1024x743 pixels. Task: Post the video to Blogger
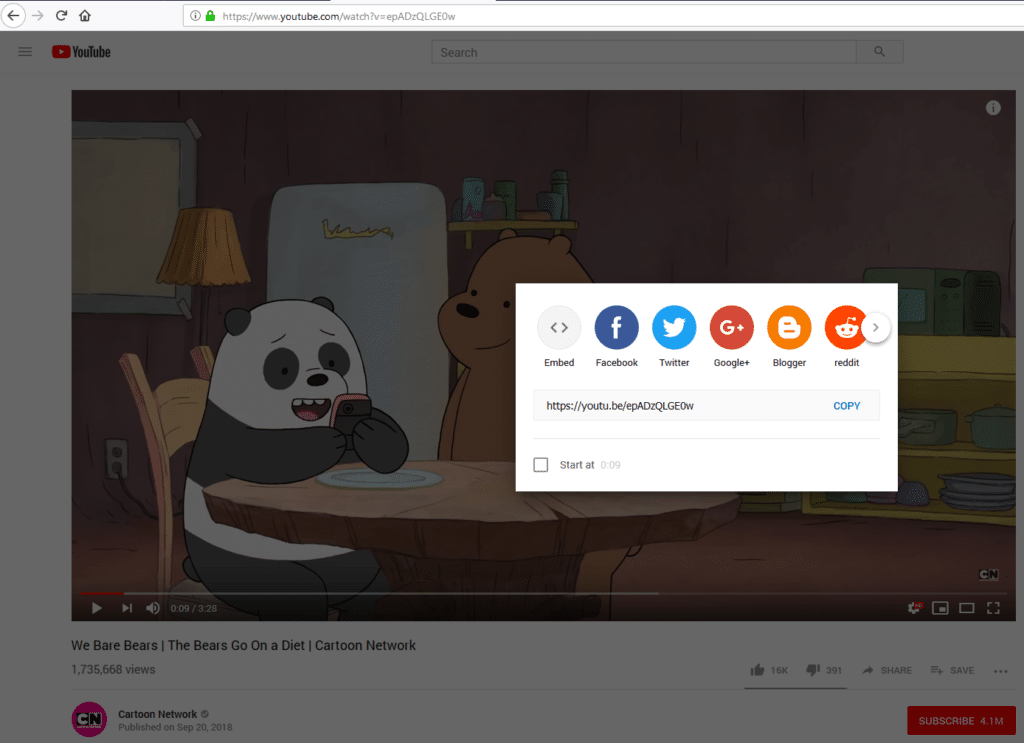[x=789, y=327]
